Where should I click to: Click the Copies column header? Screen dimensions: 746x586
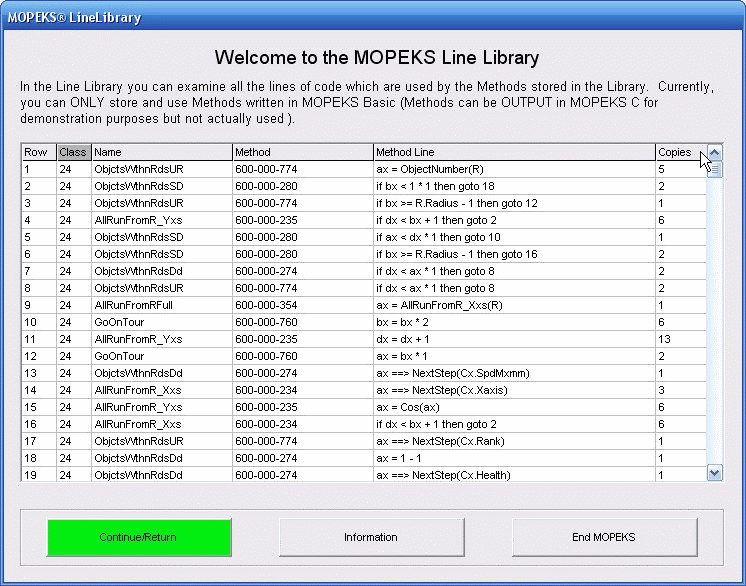point(681,152)
